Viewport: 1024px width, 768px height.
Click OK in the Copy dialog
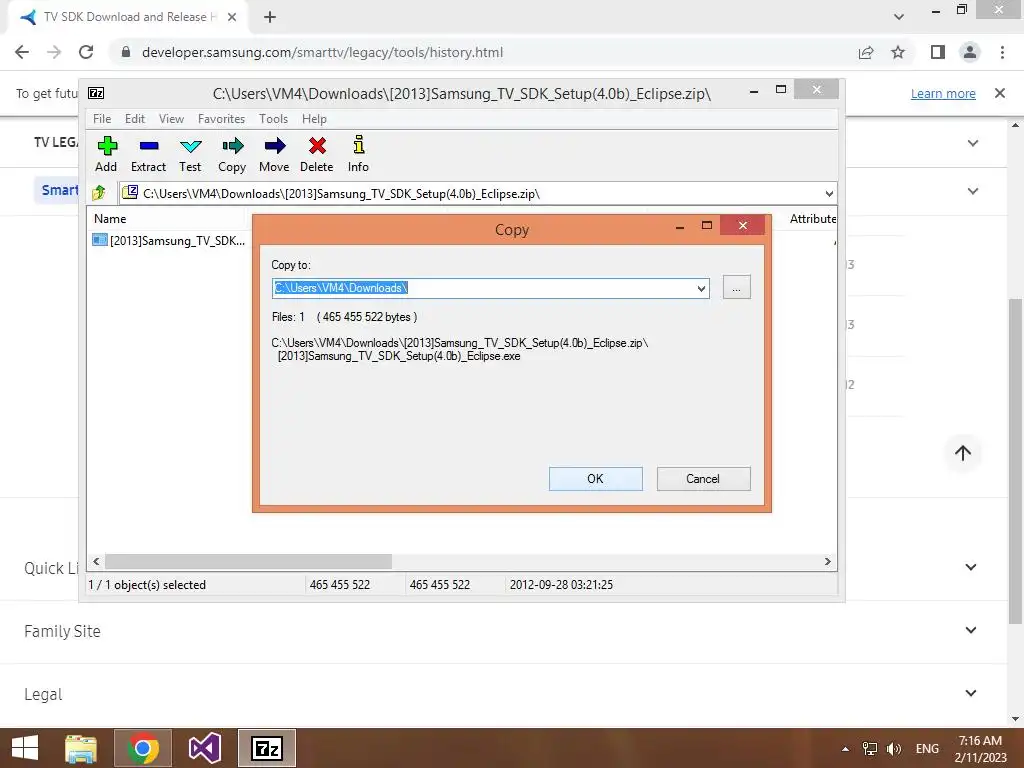[596, 479]
